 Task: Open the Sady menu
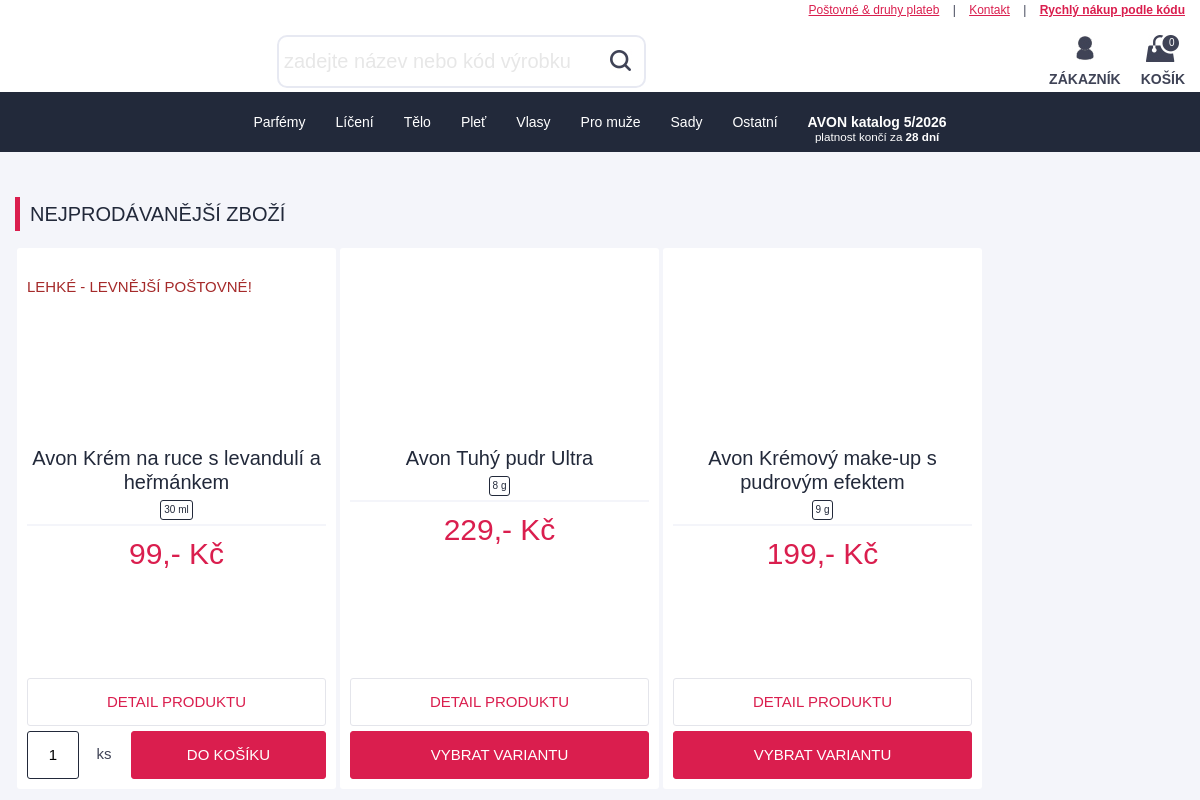click(x=686, y=122)
